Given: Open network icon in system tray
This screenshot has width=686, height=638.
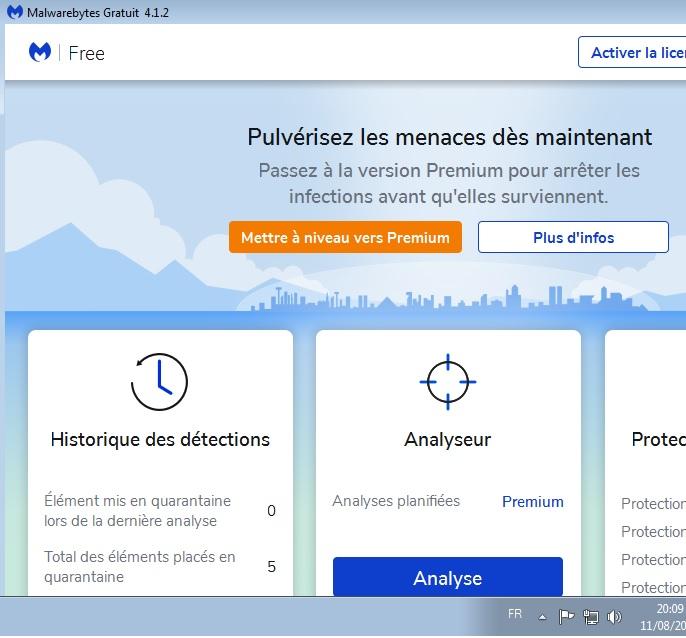Looking at the screenshot, I should (591, 617).
